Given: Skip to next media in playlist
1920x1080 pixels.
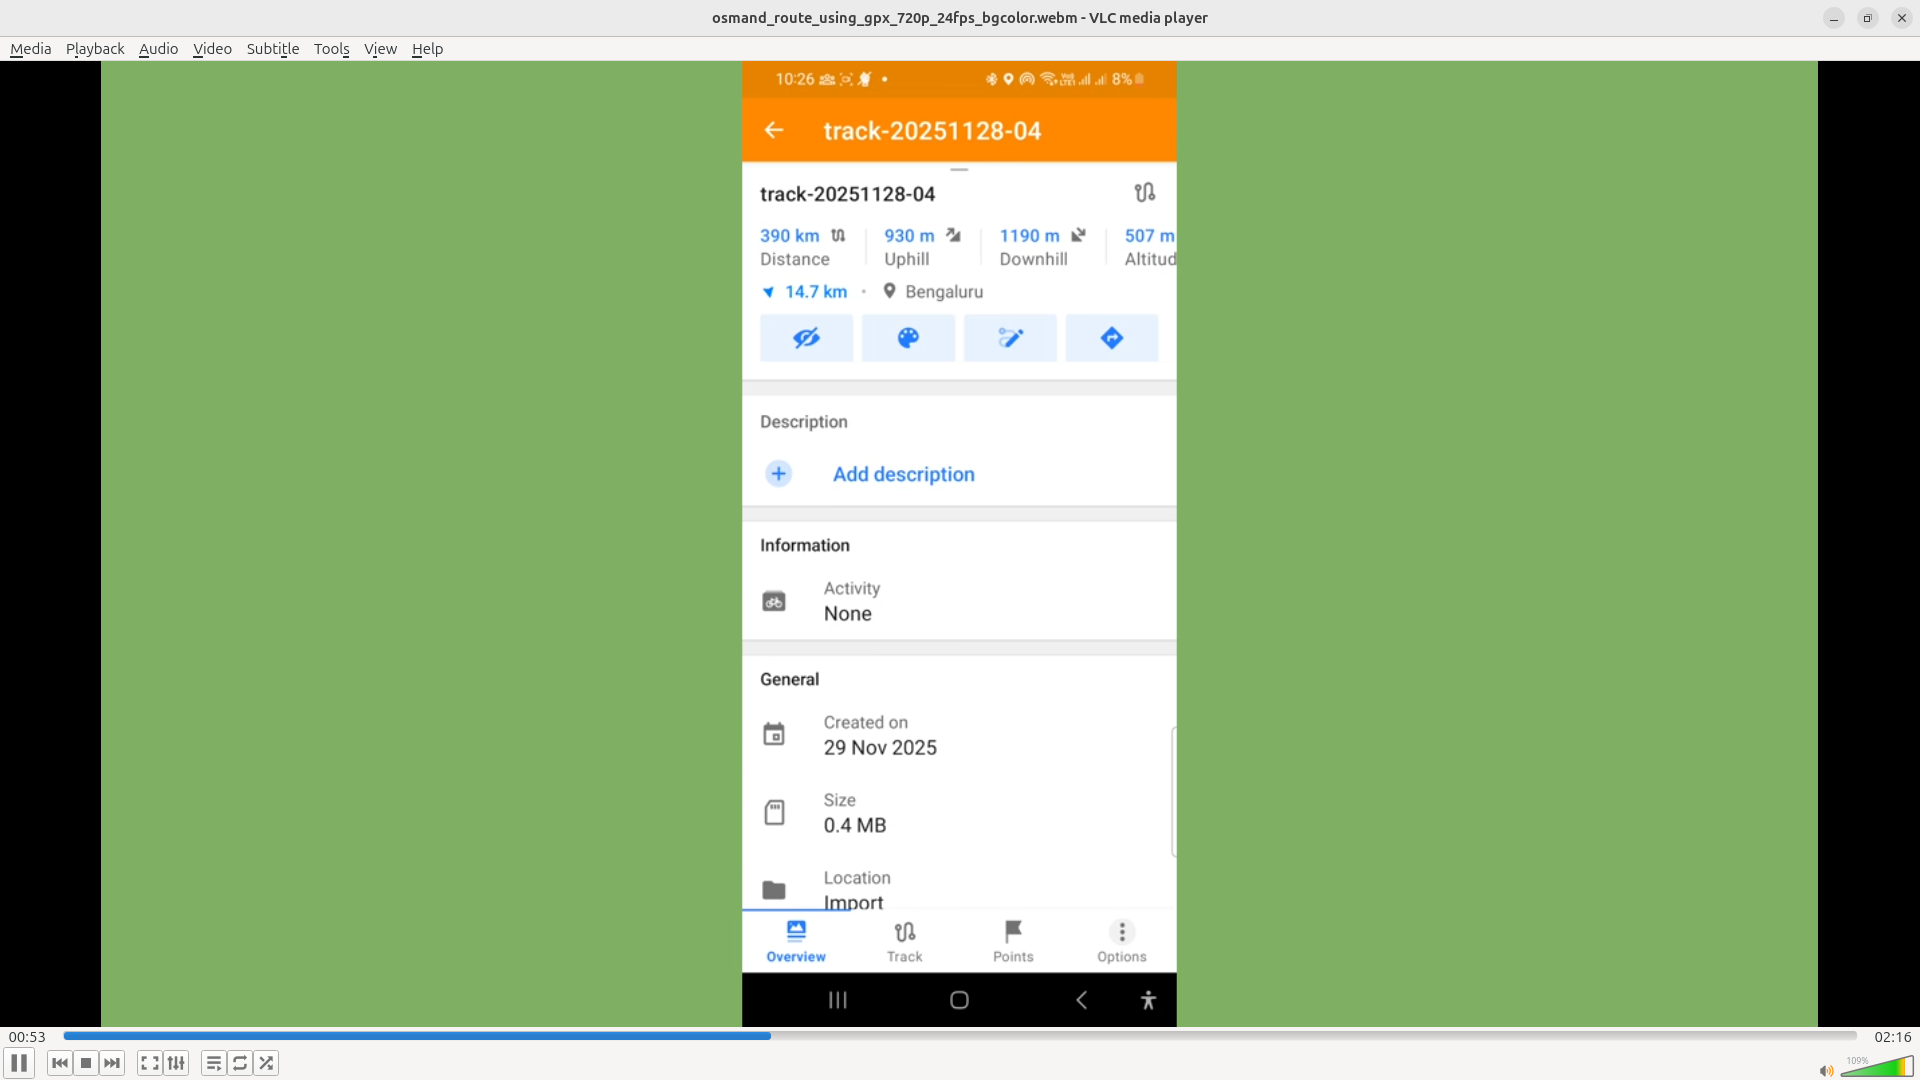Looking at the screenshot, I should [x=112, y=1063].
